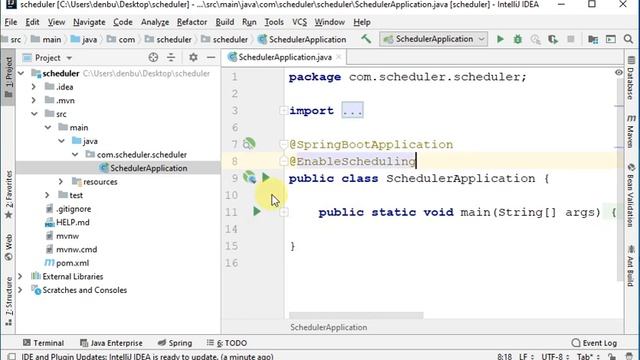Open Project panel settings gear
Screen dimensions: 640x360
point(193,58)
